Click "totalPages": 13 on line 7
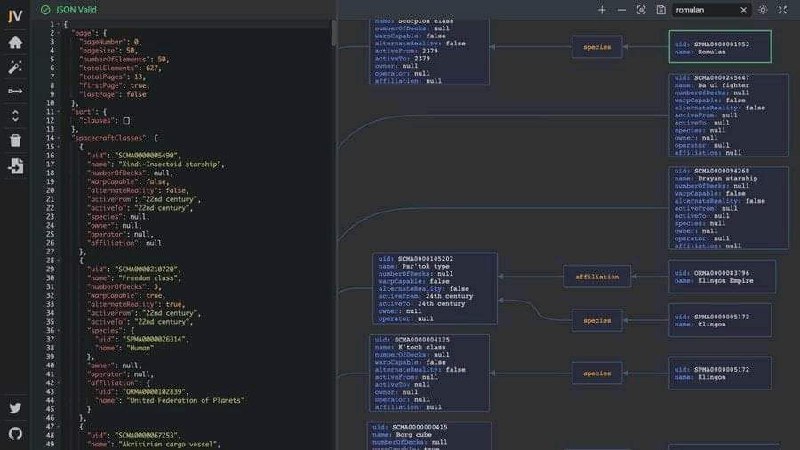The width and height of the screenshot is (800, 450). pyautogui.click(x=113, y=77)
